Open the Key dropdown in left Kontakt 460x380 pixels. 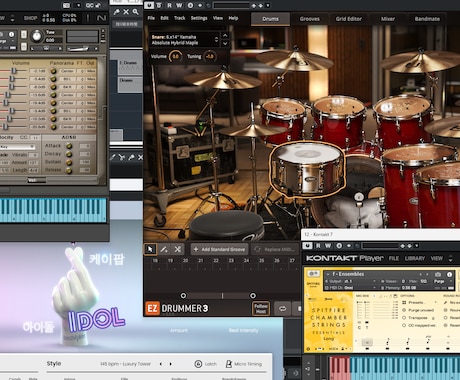click(17, 147)
